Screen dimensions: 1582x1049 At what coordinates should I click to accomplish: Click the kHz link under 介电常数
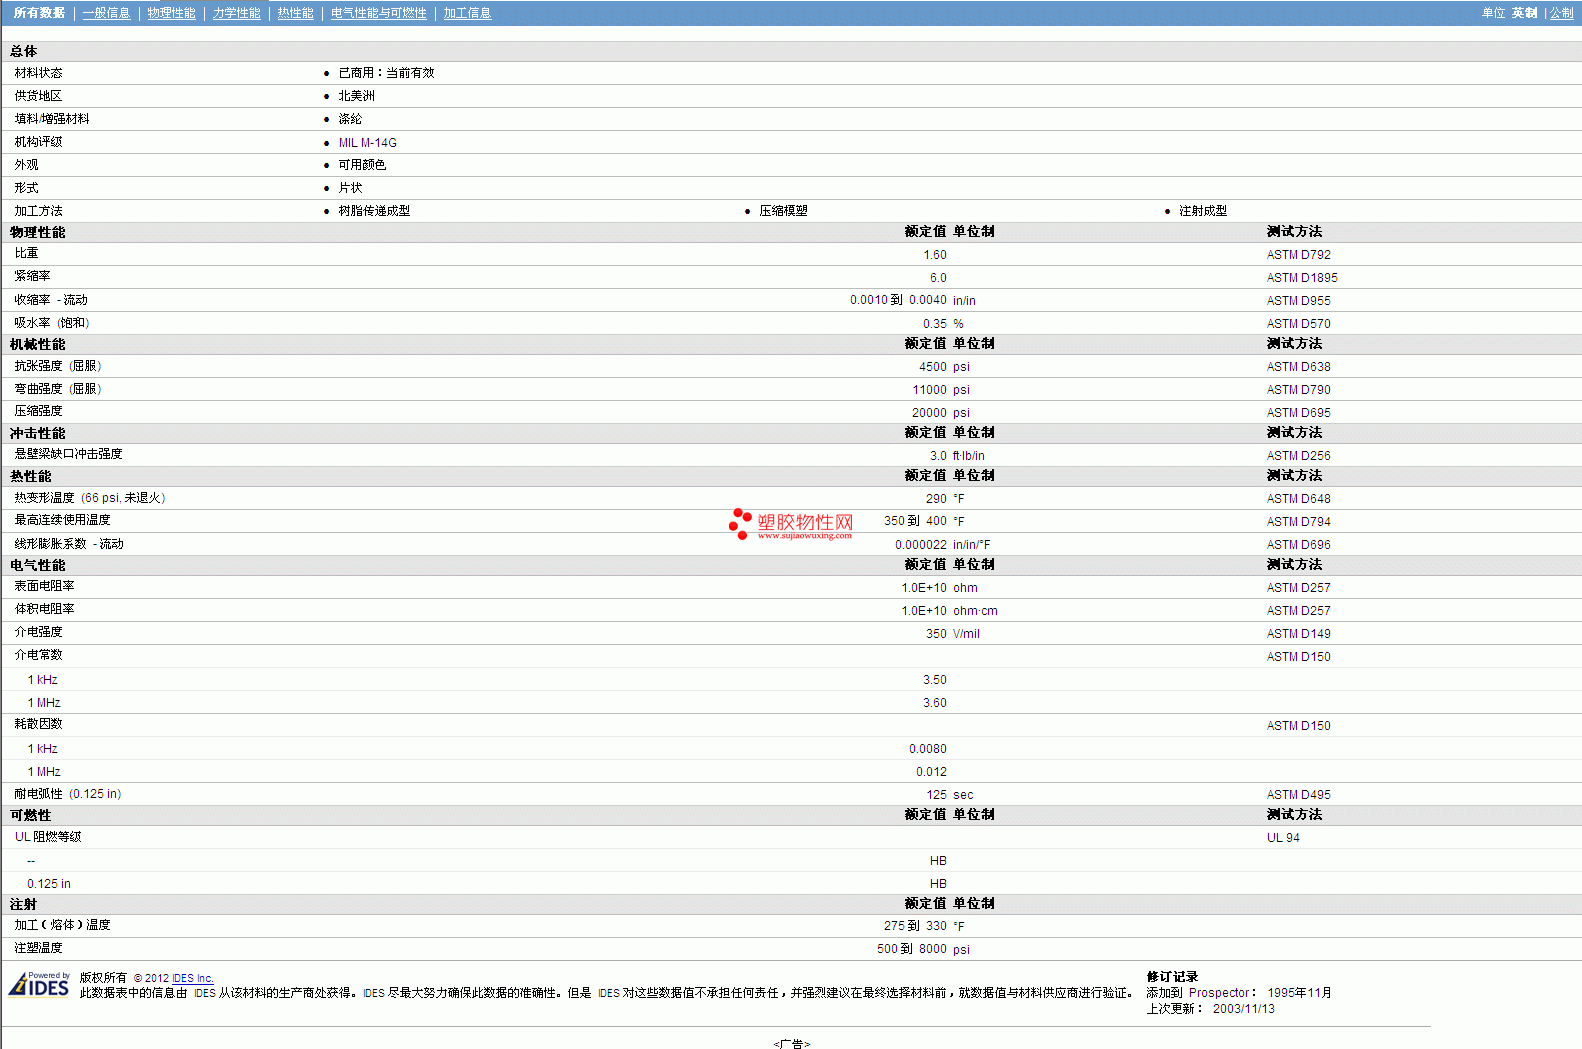click(x=47, y=680)
